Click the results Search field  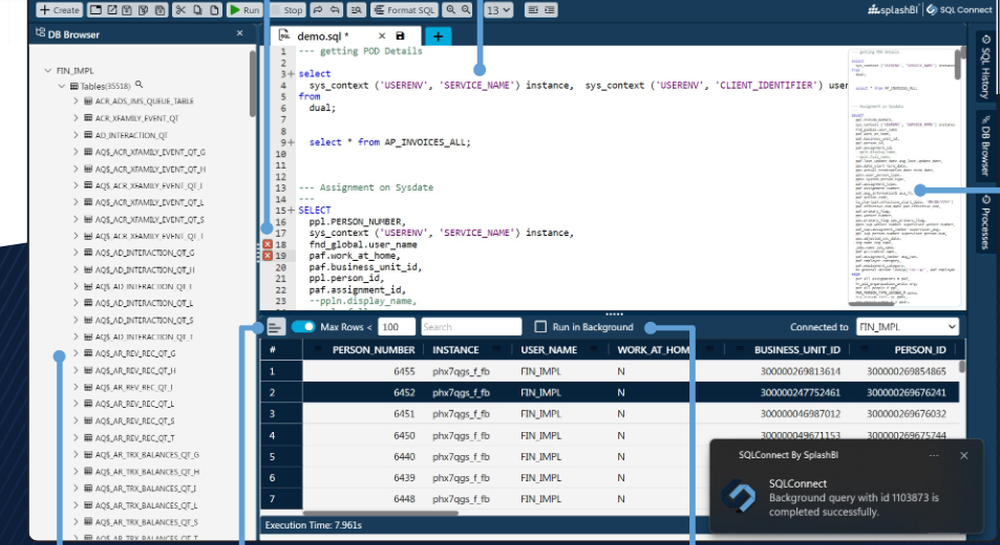pyautogui.click(x=471, y=327)
